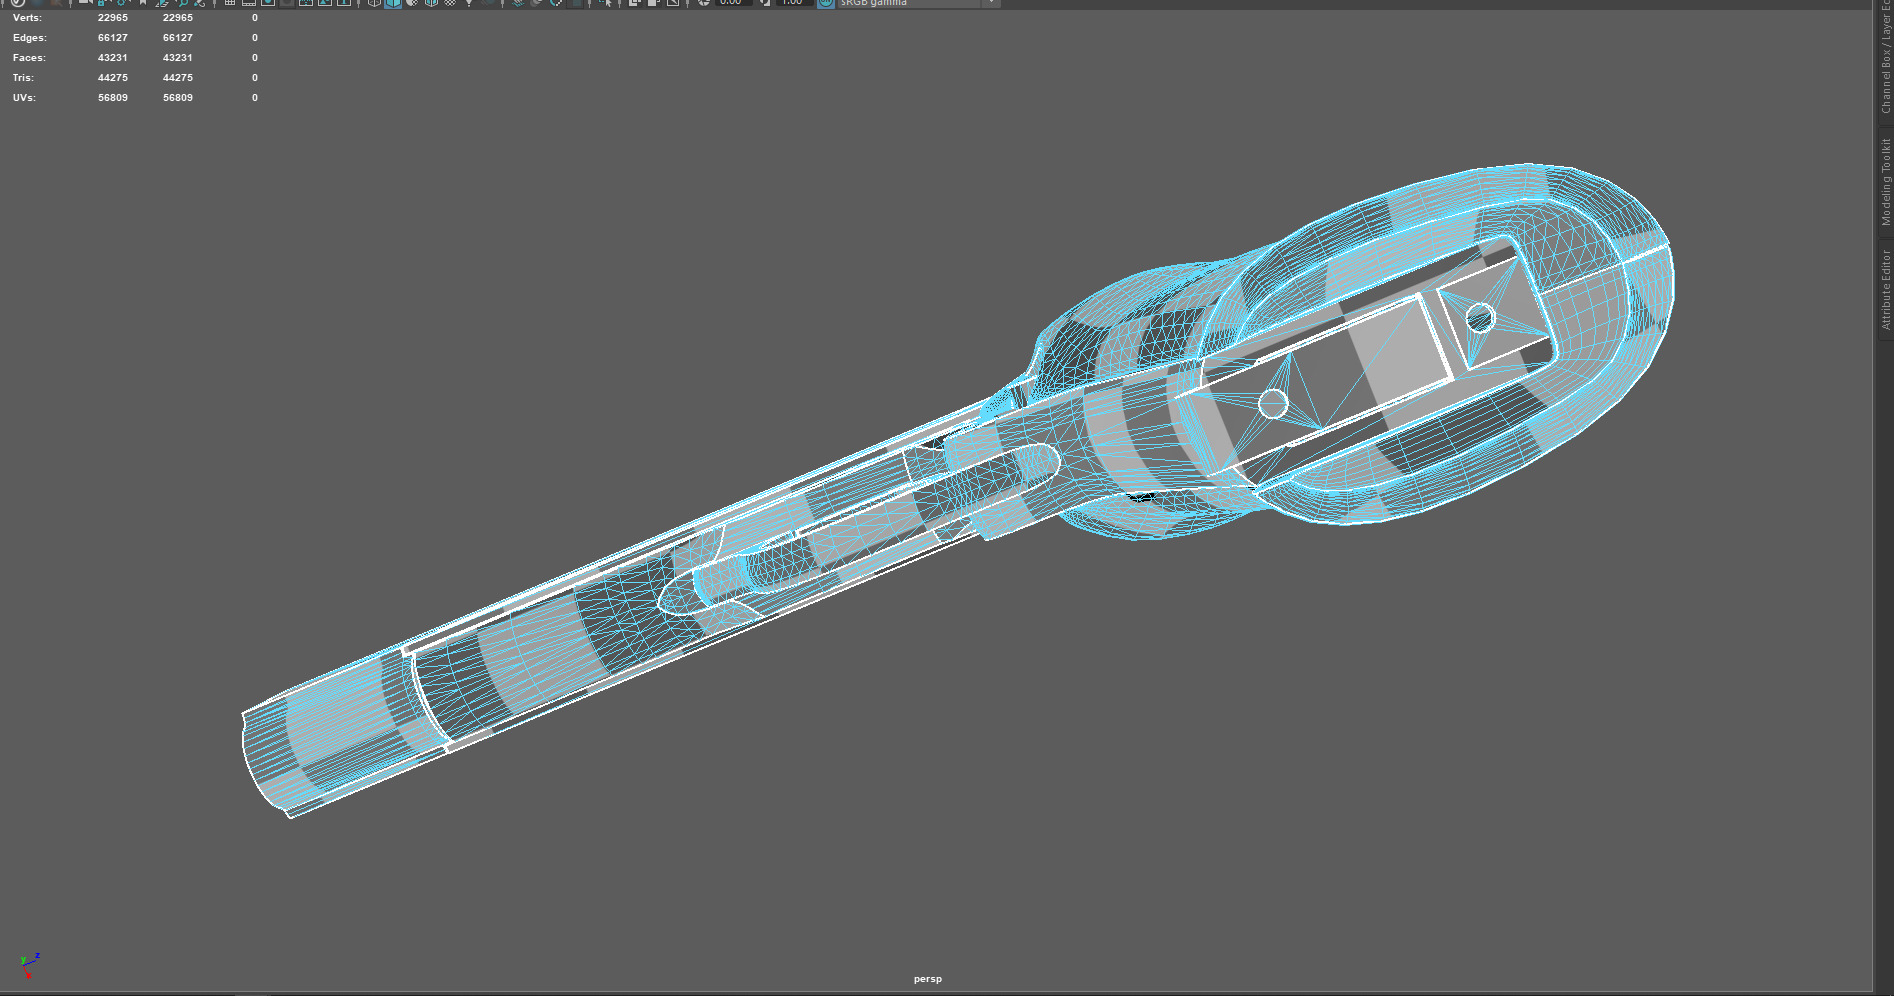The width and height of the screenshot is (1894, 996).
Task: Toggle Use Default Material icon
Action: point(412,3)
